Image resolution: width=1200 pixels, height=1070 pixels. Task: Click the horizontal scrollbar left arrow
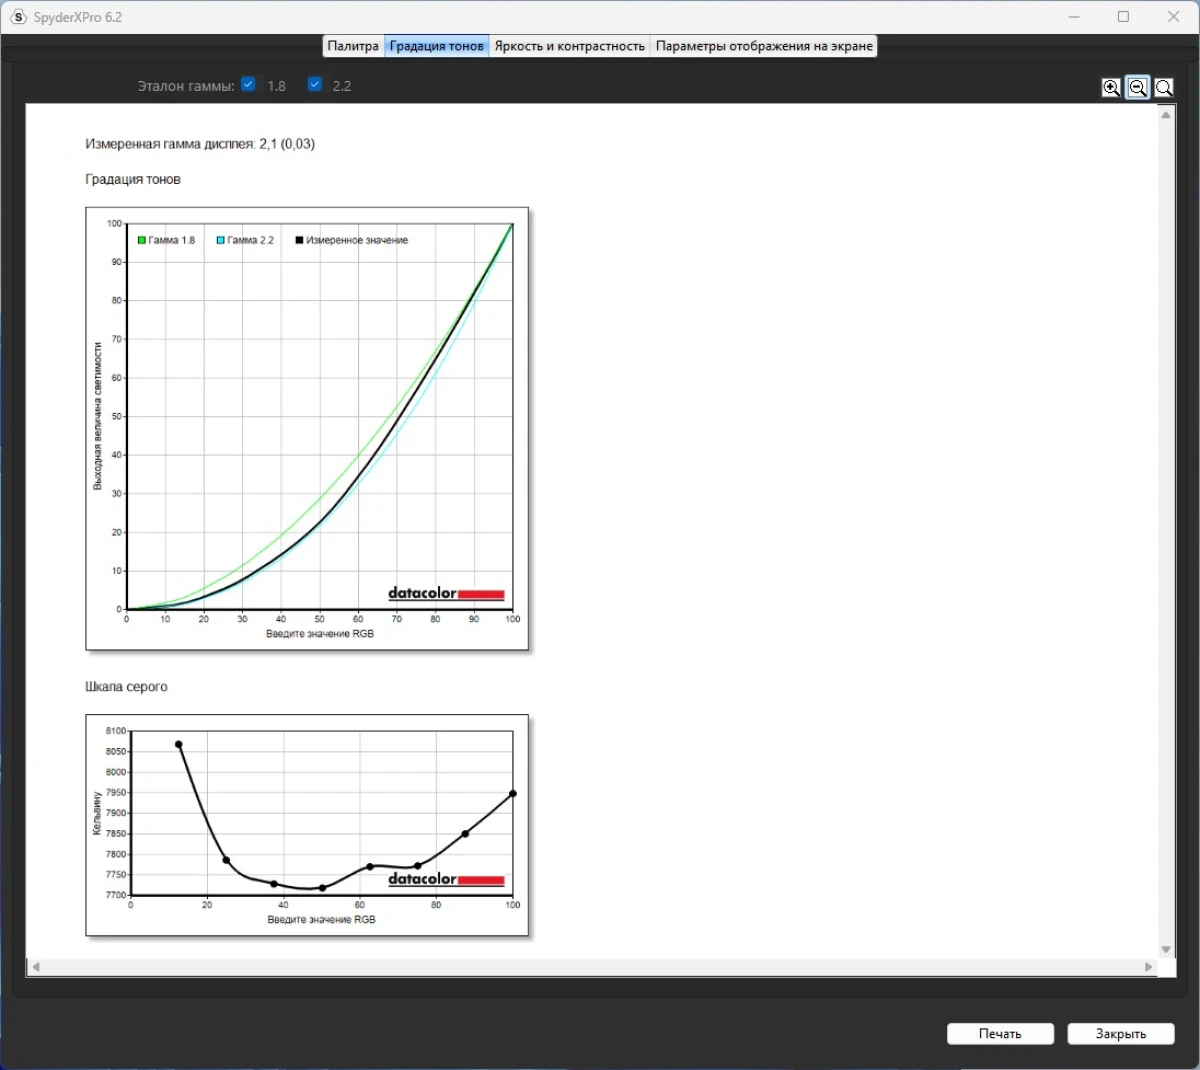(x=36, y=967)
